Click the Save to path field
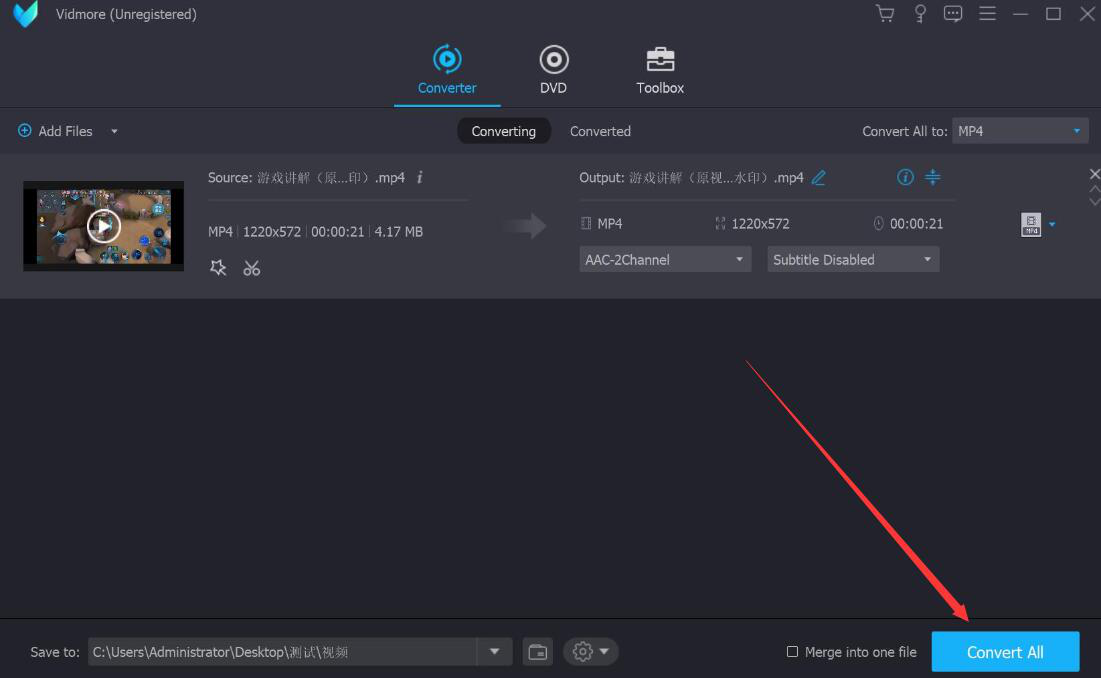1101x678 pixels. (282, 652)
